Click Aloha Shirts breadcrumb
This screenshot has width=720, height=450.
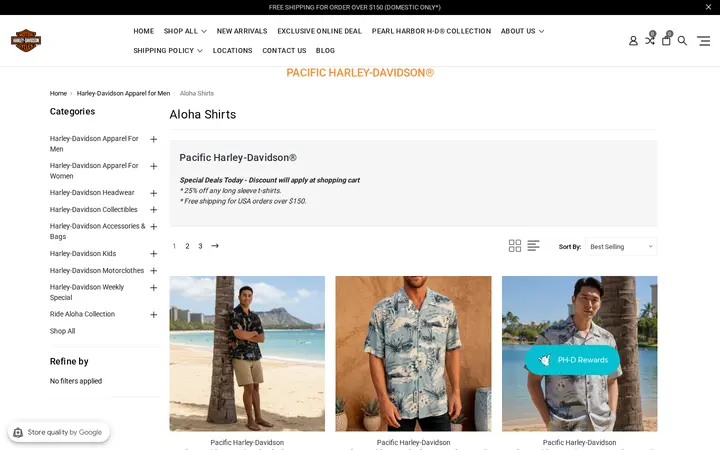197,93
